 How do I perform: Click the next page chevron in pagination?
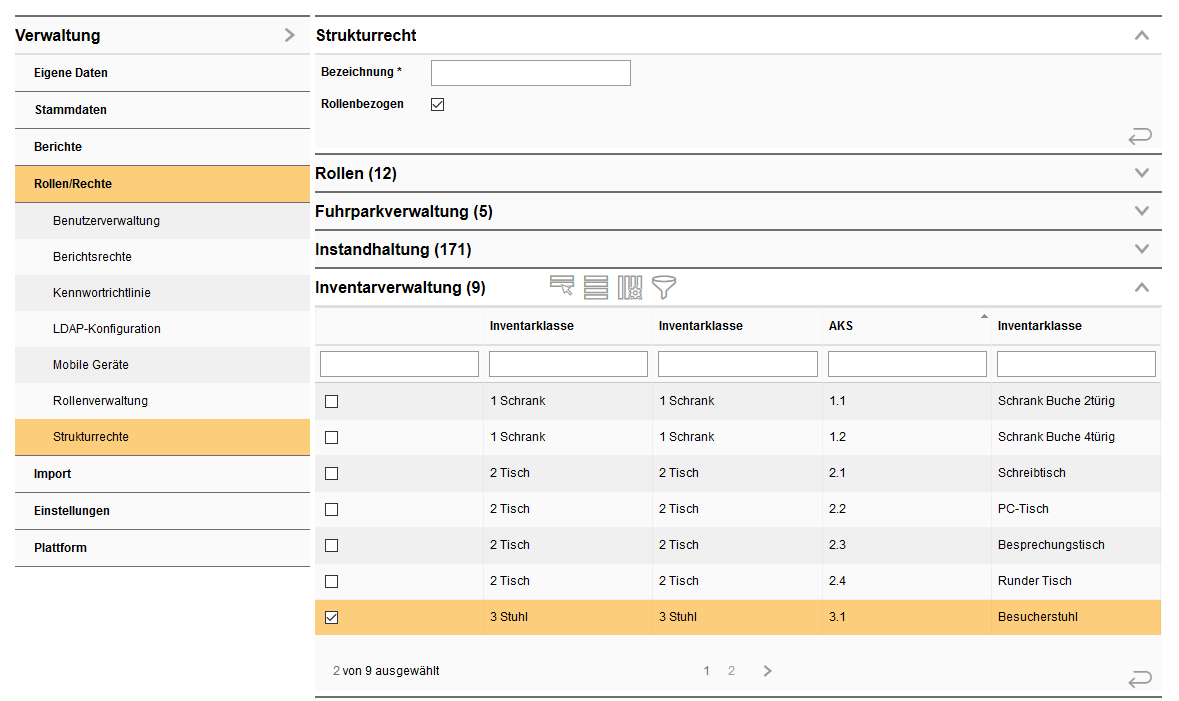tap(767, 670)
